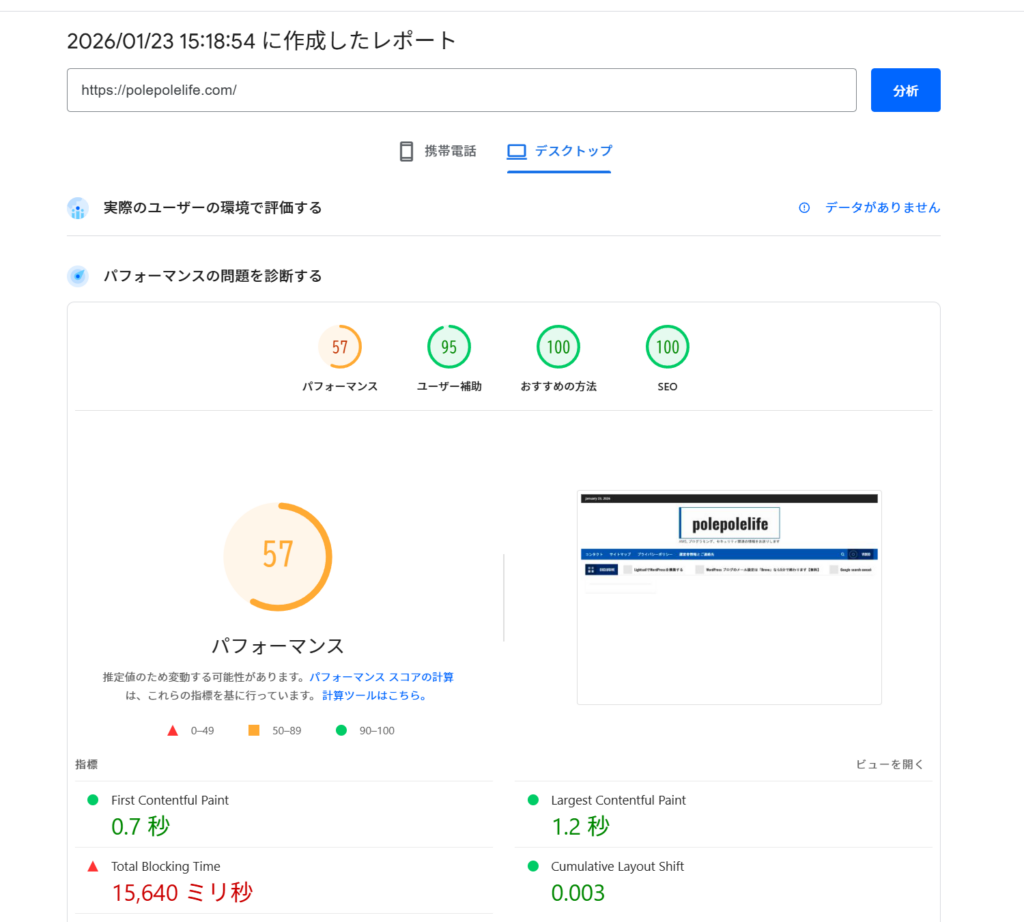Click the polepolelife page screenshot thumbnail
1024x922 pixels.
[729, 597]
